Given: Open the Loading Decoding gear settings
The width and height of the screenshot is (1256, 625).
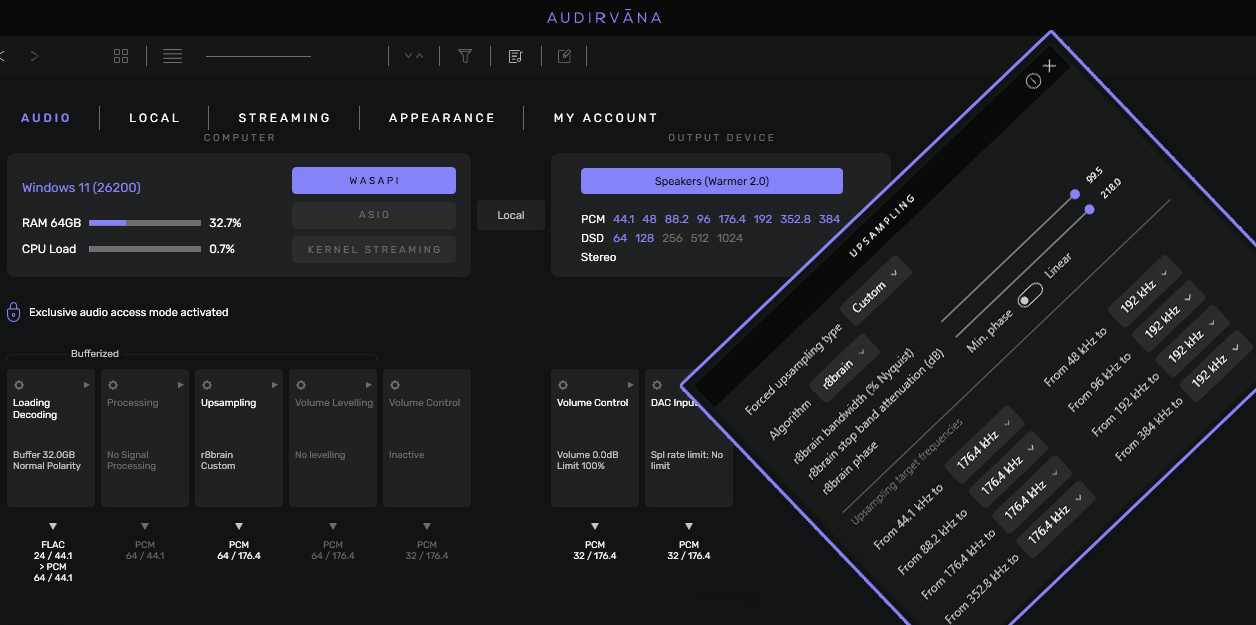Looking at the screenshot, I should click(19, 385).
